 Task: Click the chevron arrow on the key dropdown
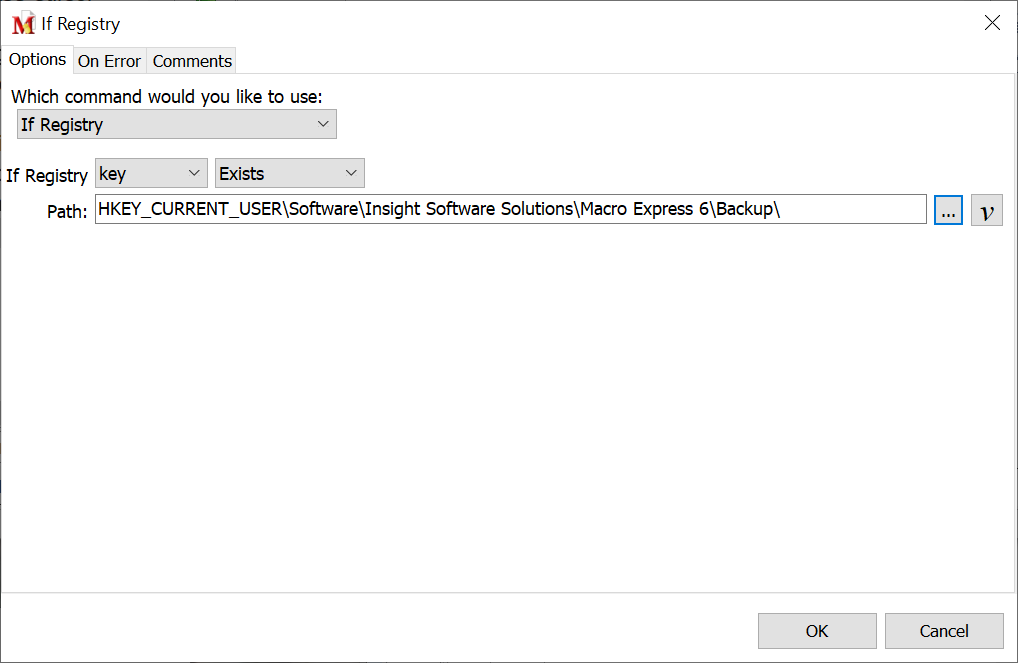tap(194, 174)
